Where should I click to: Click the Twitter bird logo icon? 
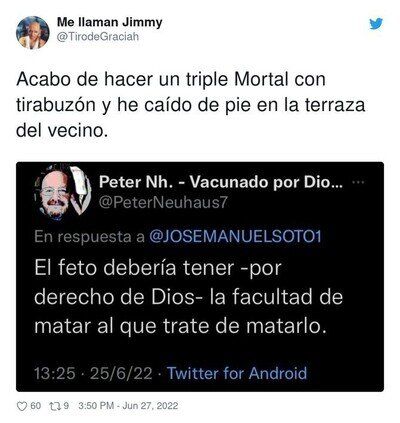coord(376,24)
